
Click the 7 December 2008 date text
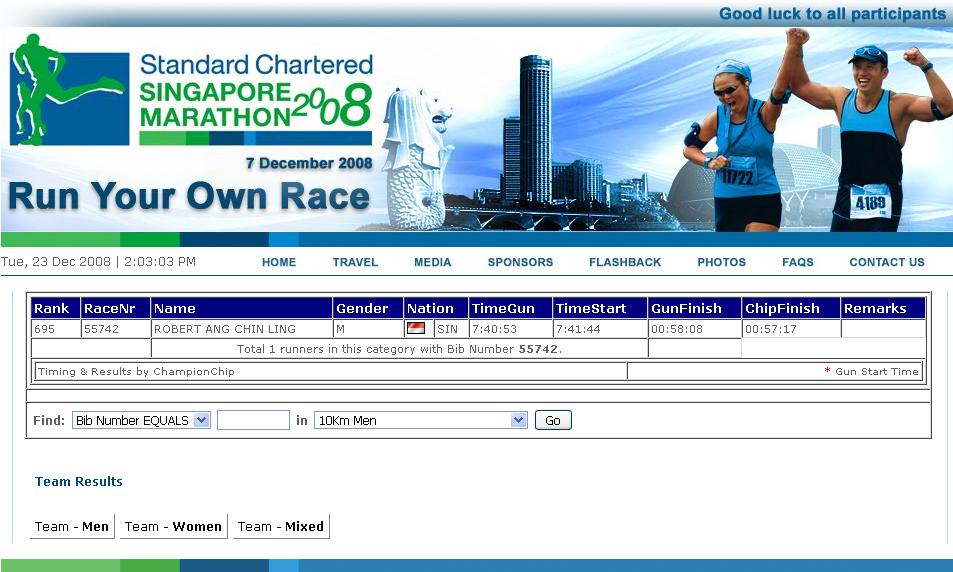[309, 163]
